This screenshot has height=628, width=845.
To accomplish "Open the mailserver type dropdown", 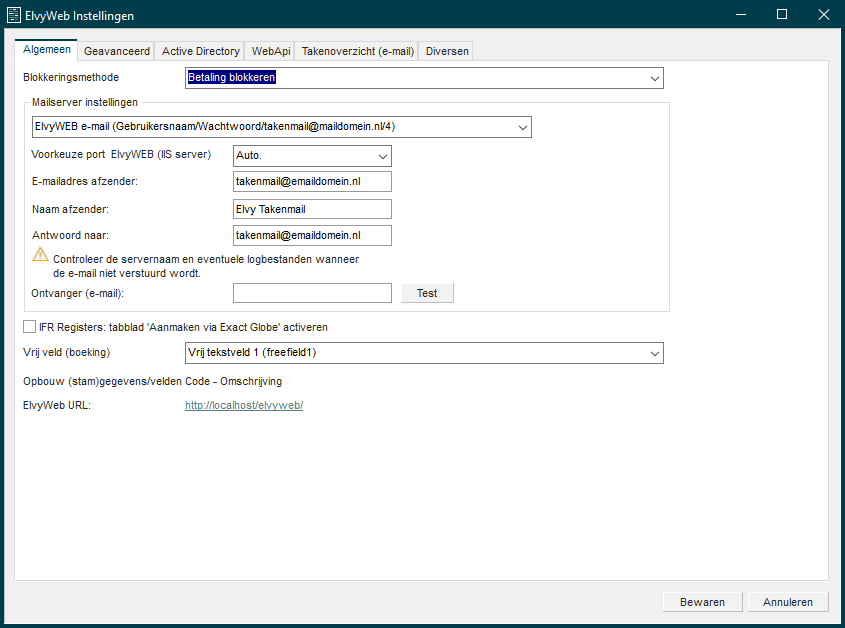I will (x=281, y=127).
